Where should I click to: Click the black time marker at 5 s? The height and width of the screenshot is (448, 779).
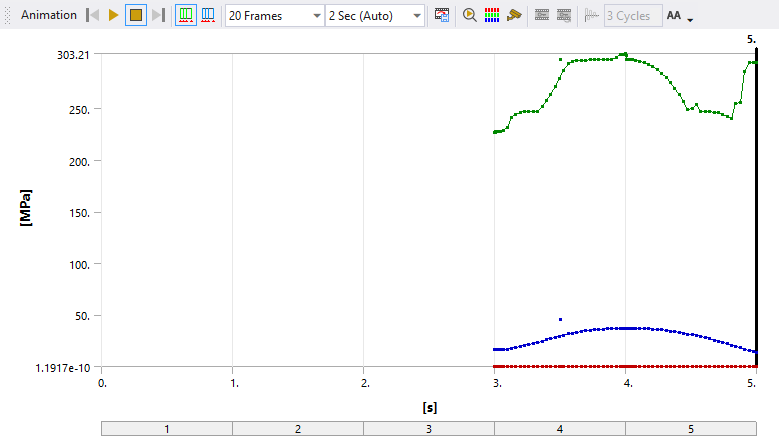click(x=756, y=208)
